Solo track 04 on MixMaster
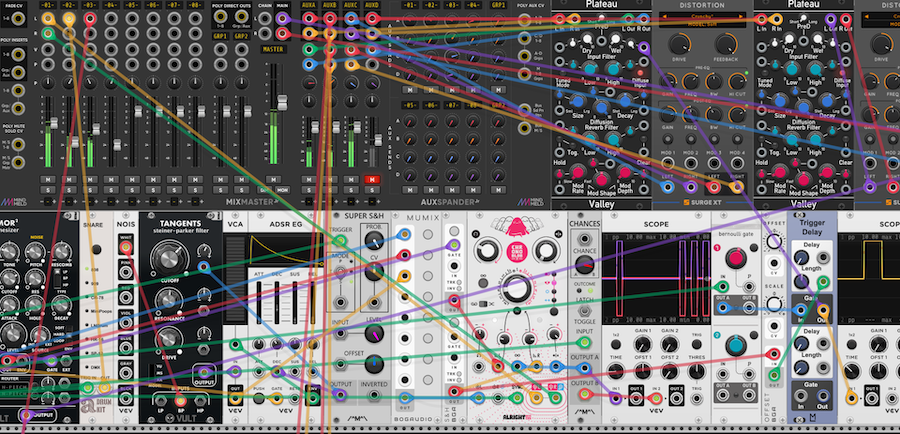The image size is (900, 434). [x=111, y=189]
